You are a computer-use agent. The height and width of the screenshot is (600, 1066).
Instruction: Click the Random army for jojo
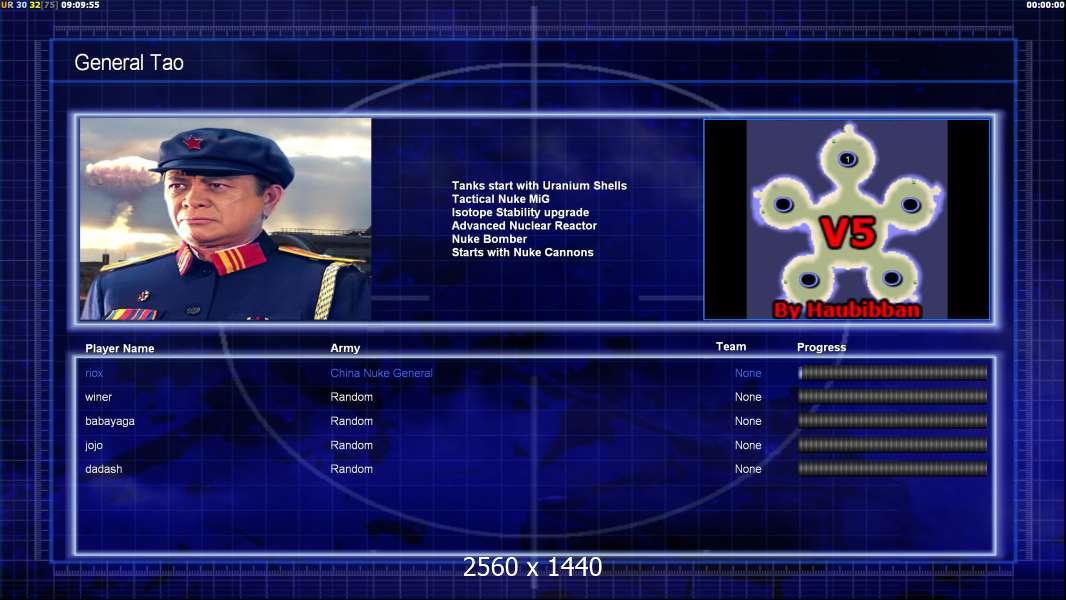[351, 445]
